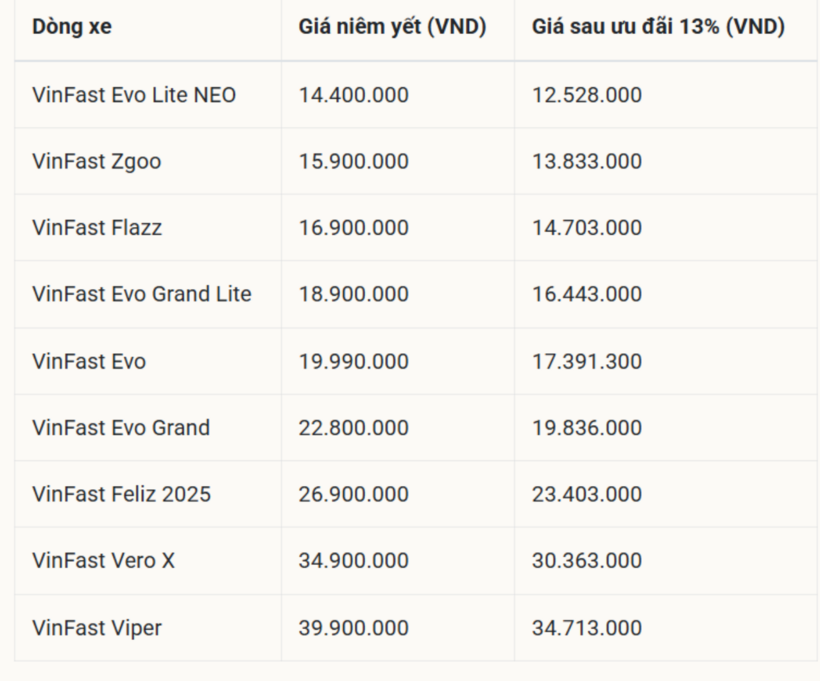820x681 pixels.
Task: Click the 34.713.000 Viper discounted price
Action: 587,628
